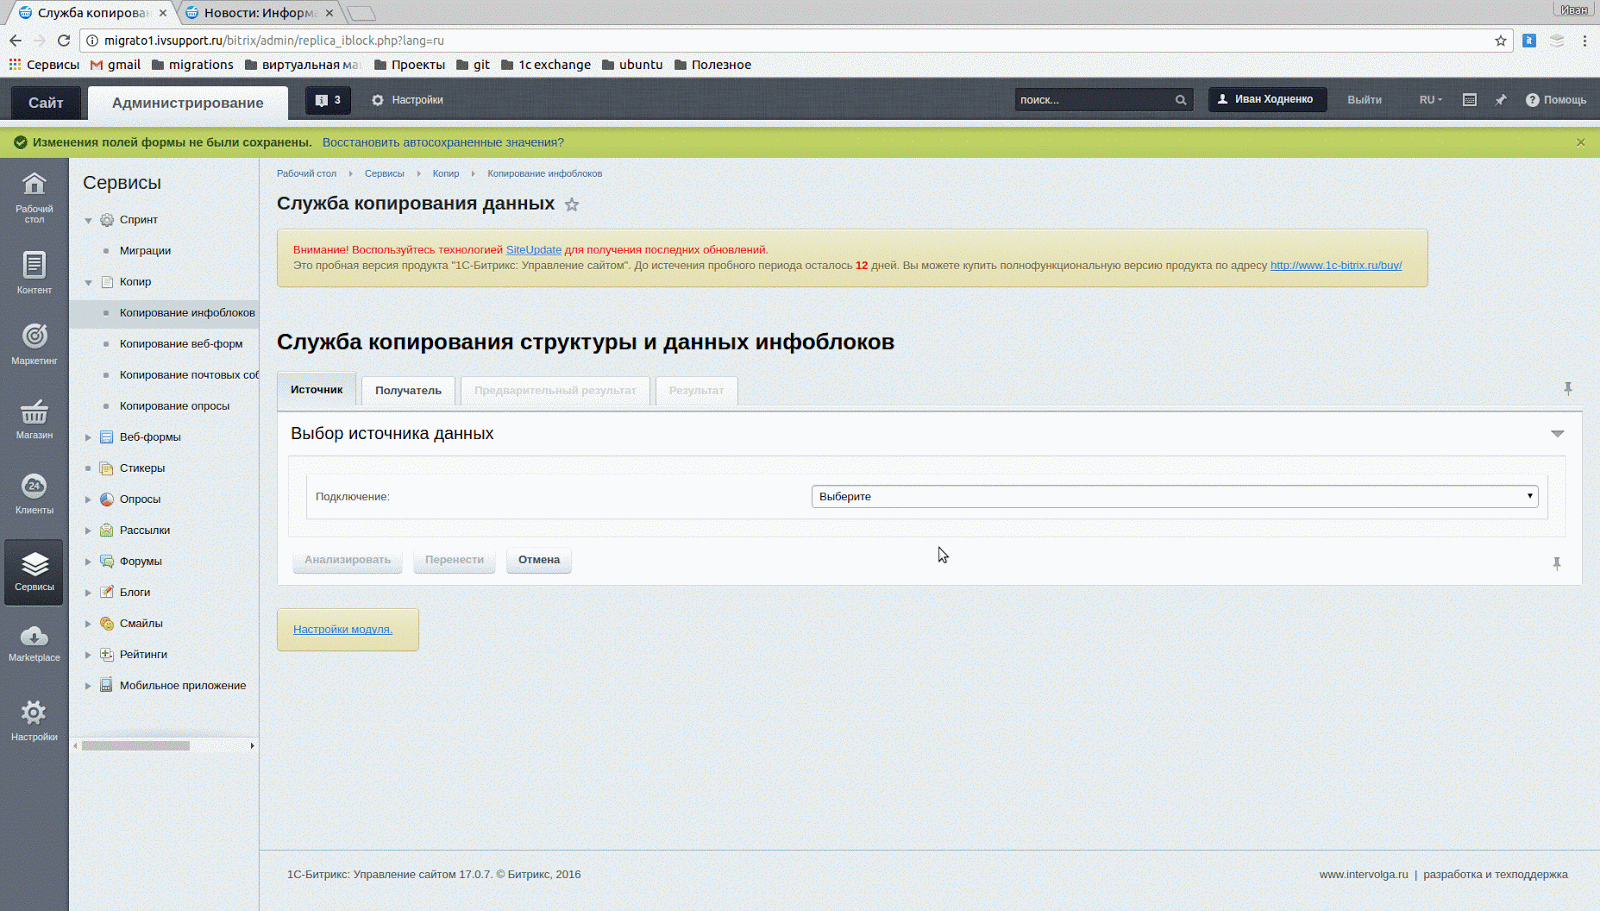Click the notifications icon showing 3
The width and height of the screenshot is (1600, 911).
click(x=327, y=100)
